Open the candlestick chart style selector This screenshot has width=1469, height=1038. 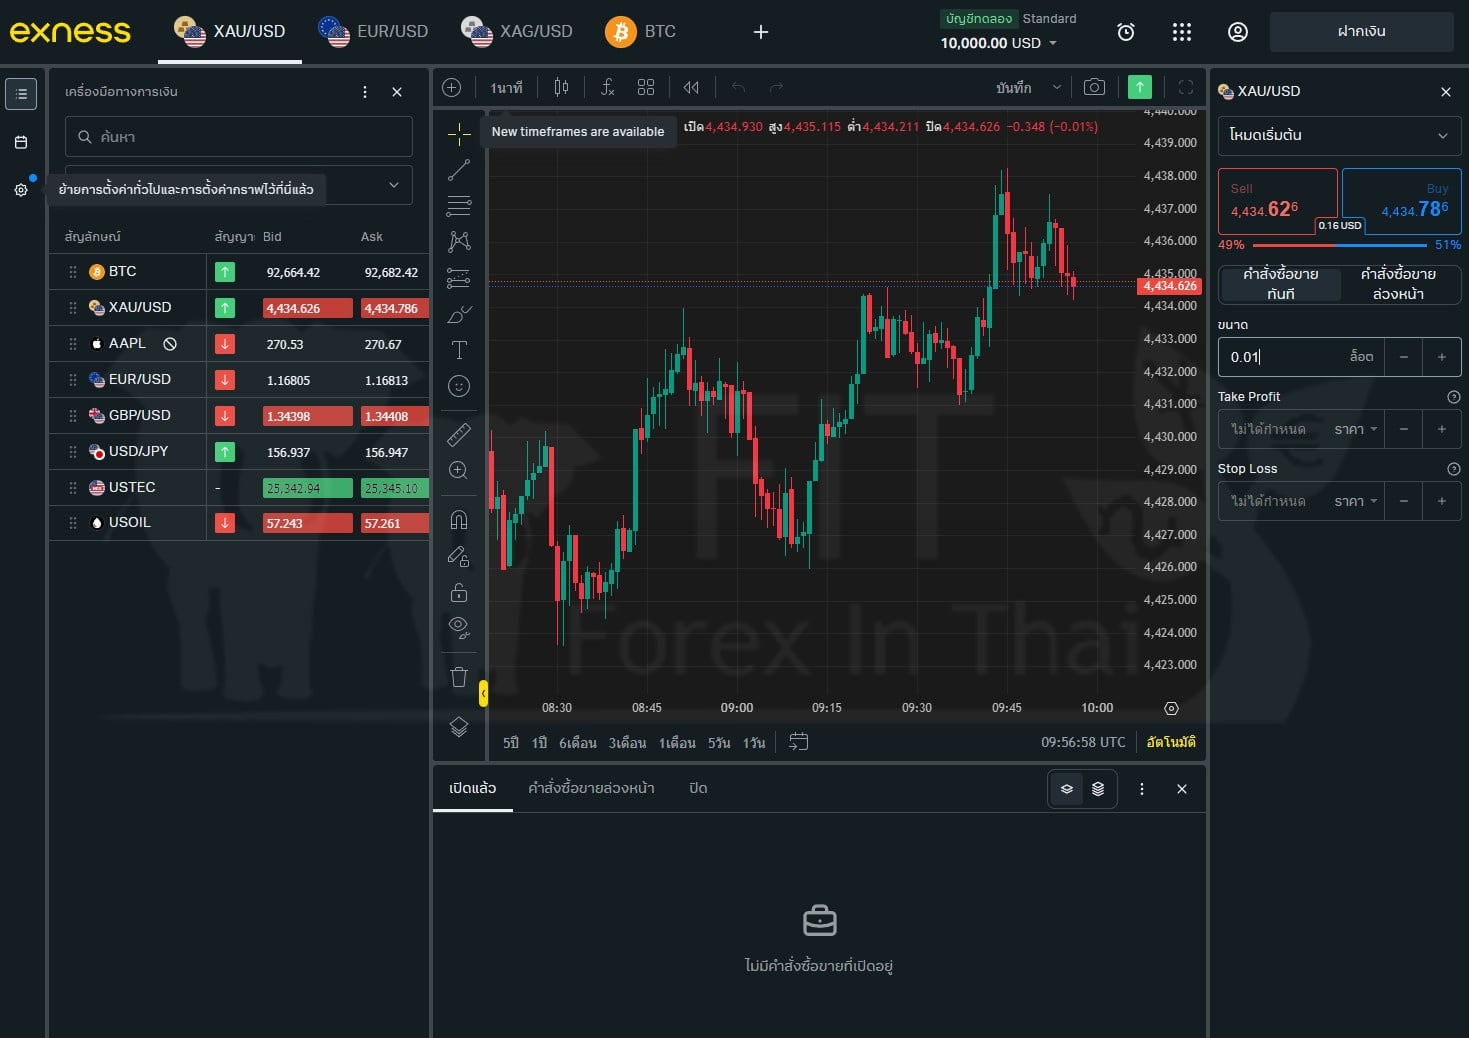[x=561, y=88]
